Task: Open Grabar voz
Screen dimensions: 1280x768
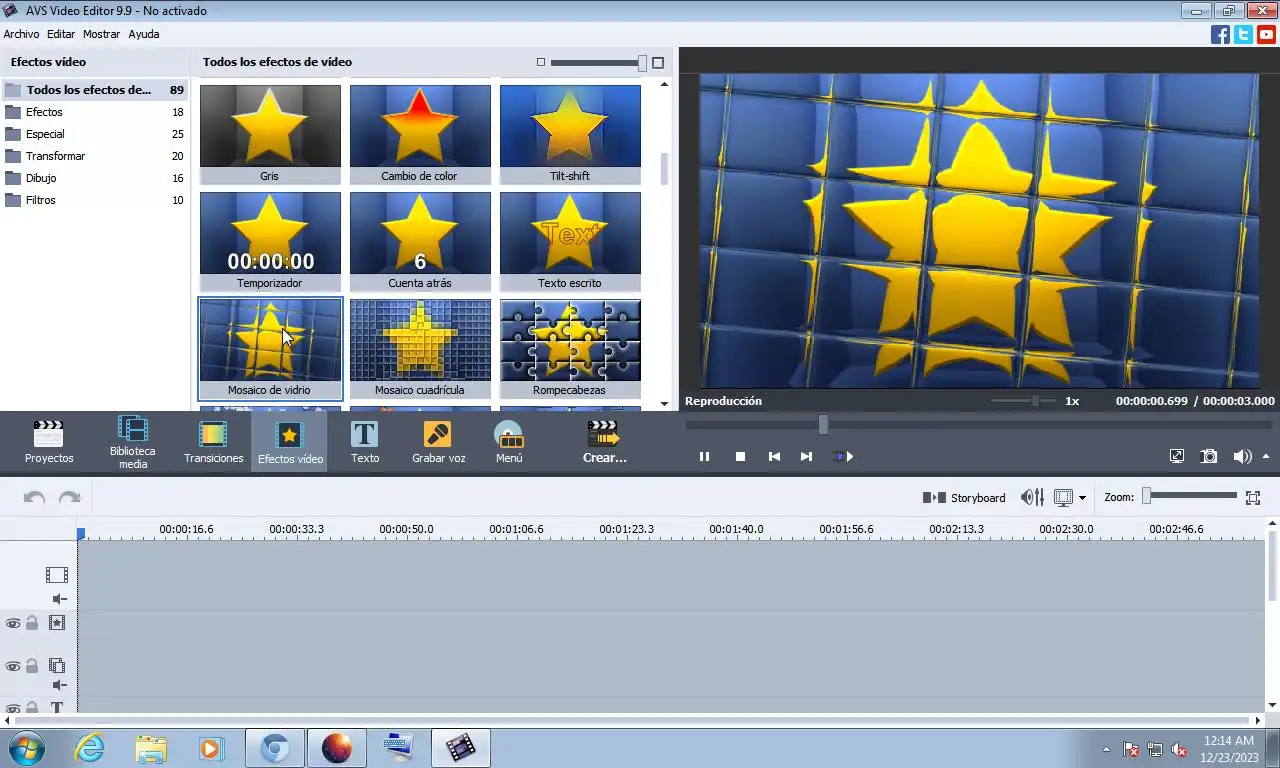Action: pos(438,442)
